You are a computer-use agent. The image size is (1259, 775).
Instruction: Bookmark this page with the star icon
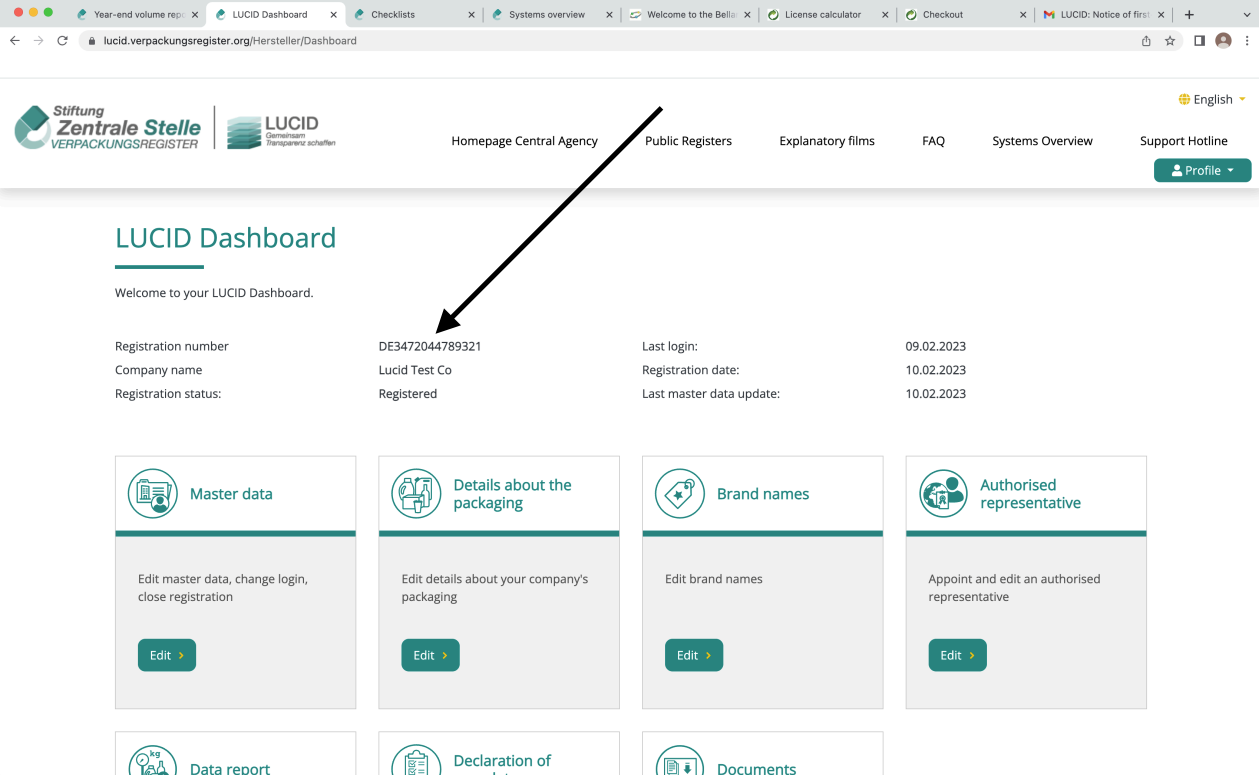pos(1170,41)
